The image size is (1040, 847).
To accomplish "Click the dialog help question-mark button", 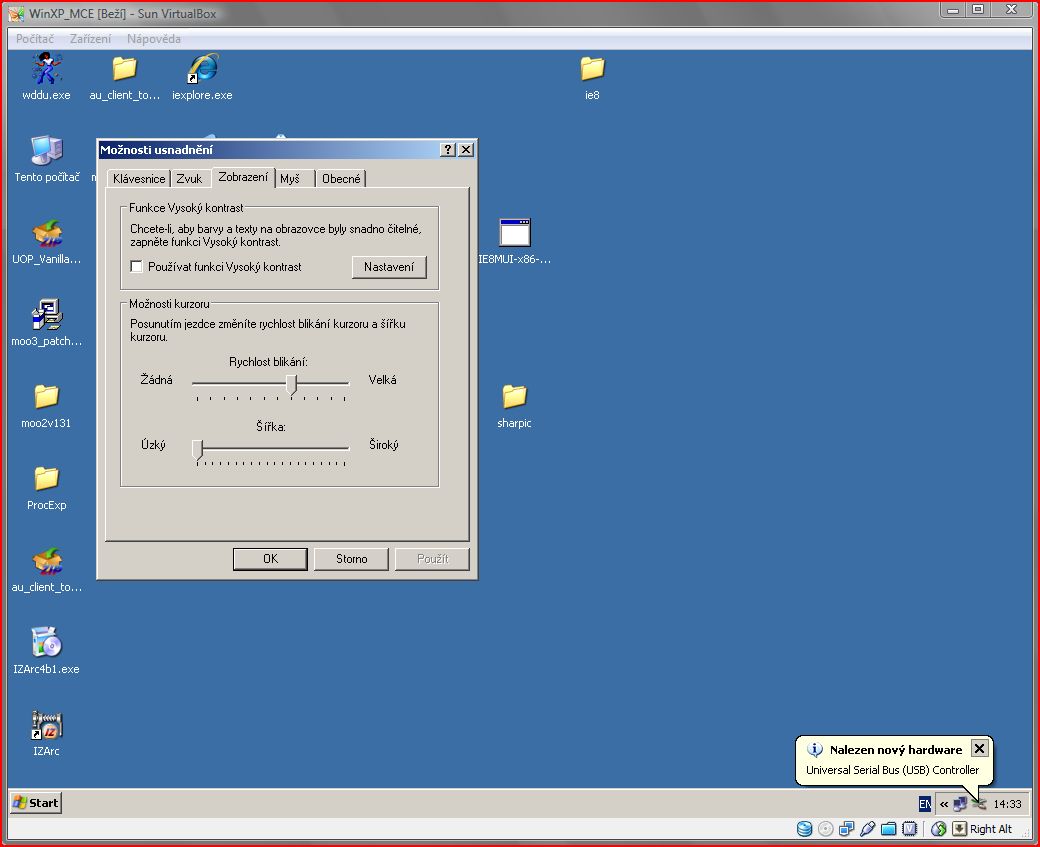I will (448, 150).
